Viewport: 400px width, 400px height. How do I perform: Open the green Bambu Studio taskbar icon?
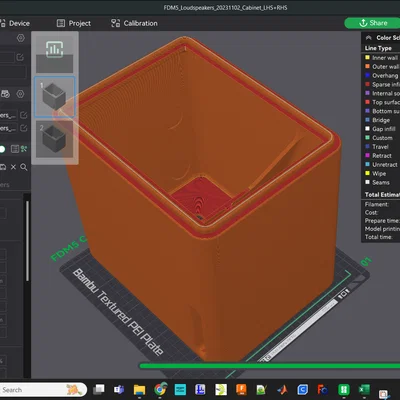coord(344,389)
